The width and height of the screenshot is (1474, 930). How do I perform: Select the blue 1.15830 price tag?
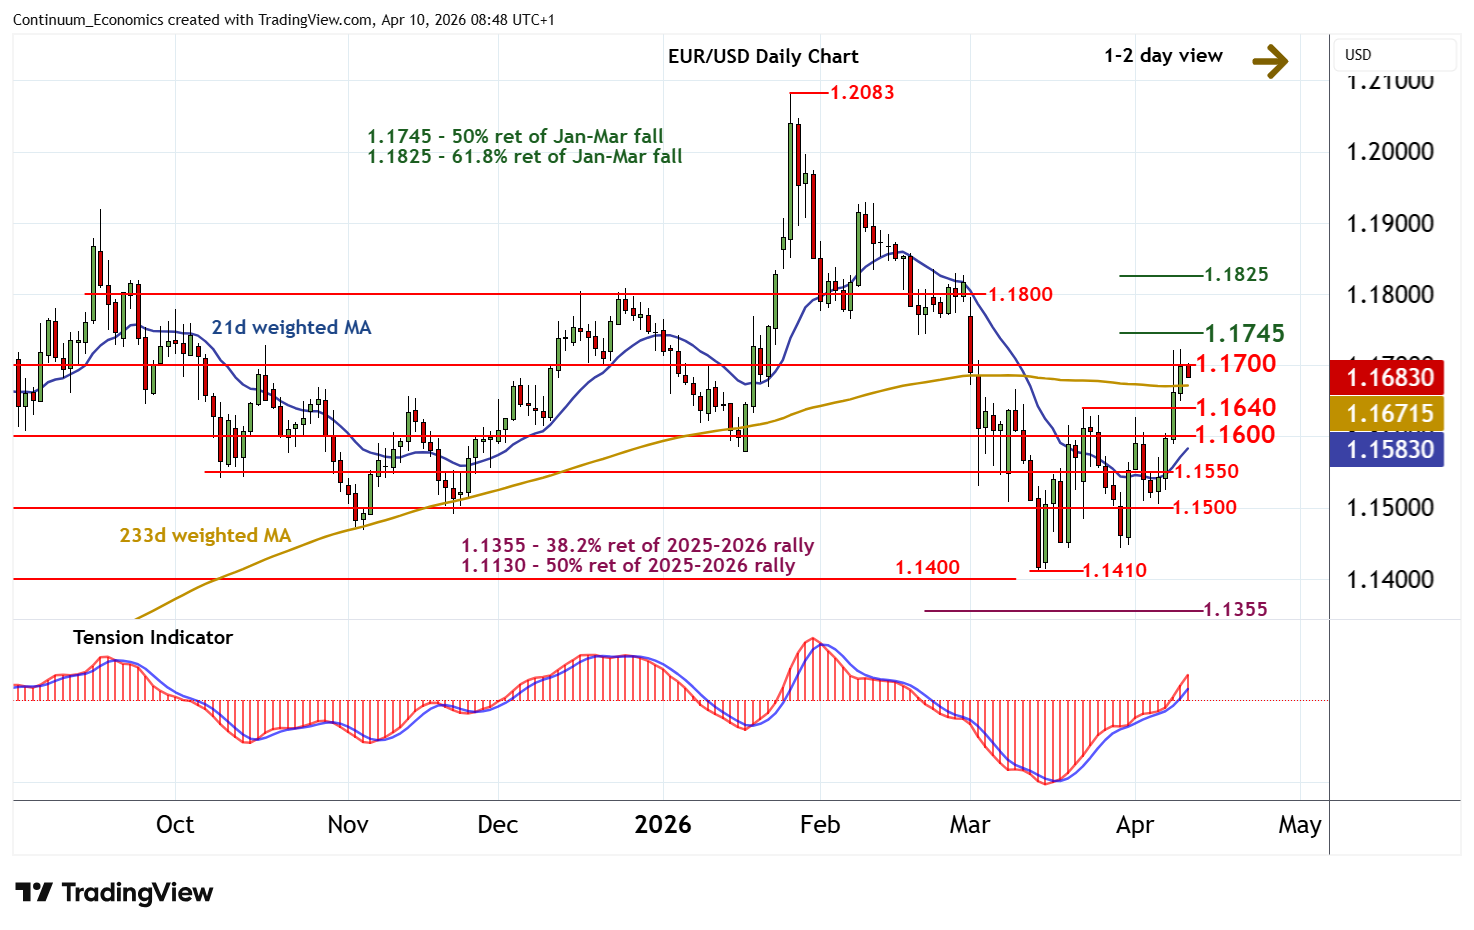pos(1389,450)
